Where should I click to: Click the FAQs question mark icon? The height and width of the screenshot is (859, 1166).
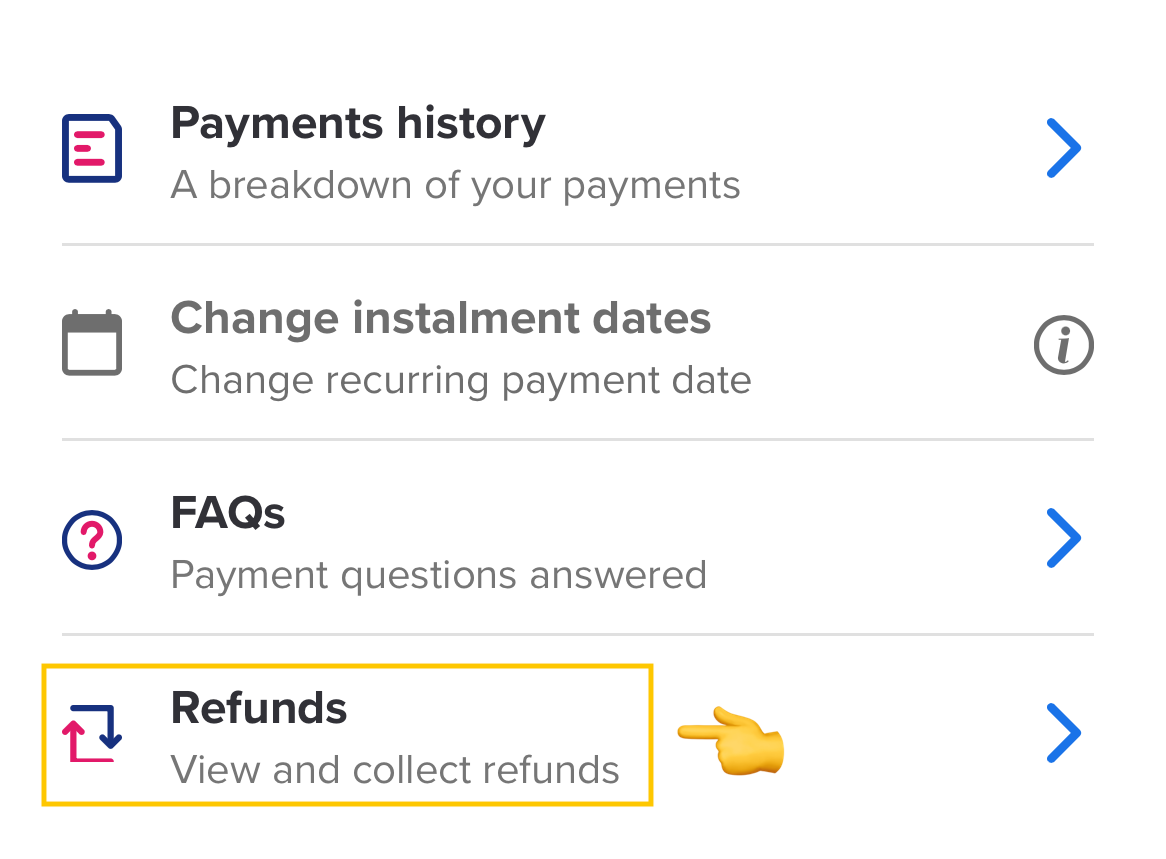tap(92, 540)
